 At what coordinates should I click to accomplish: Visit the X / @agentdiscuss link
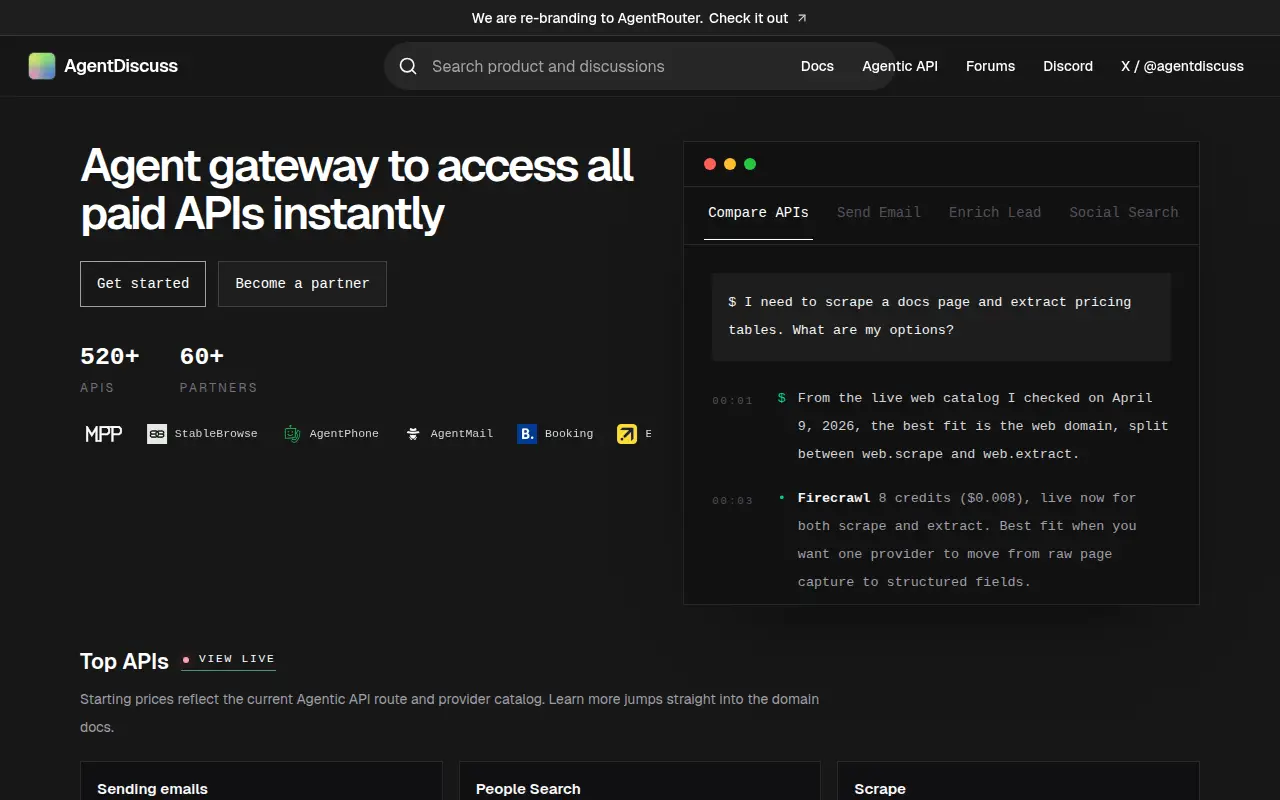[x=1182, y=66]
